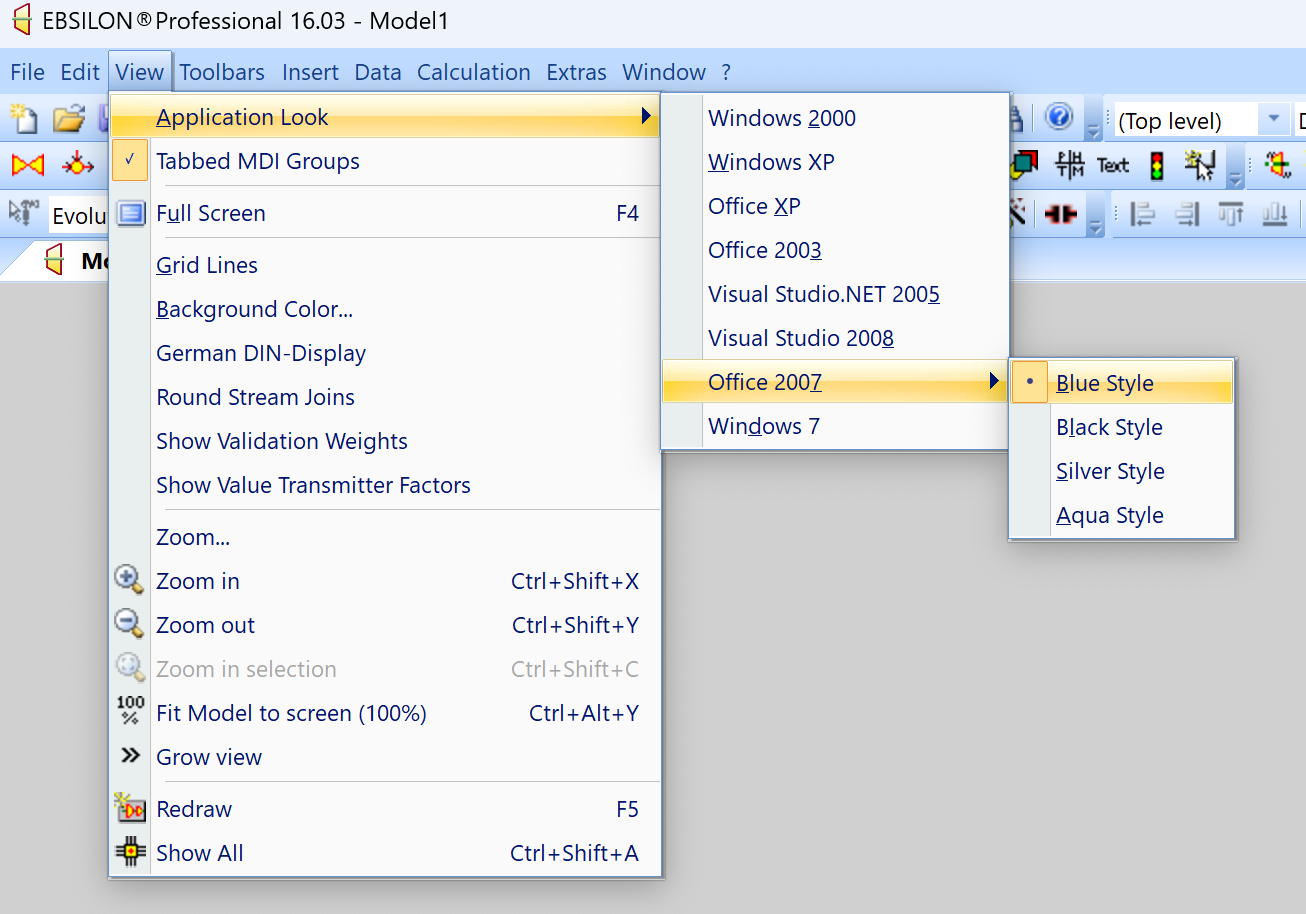
Task: Choose Full Screen menu entry
Action: click(x=385, y=213)
